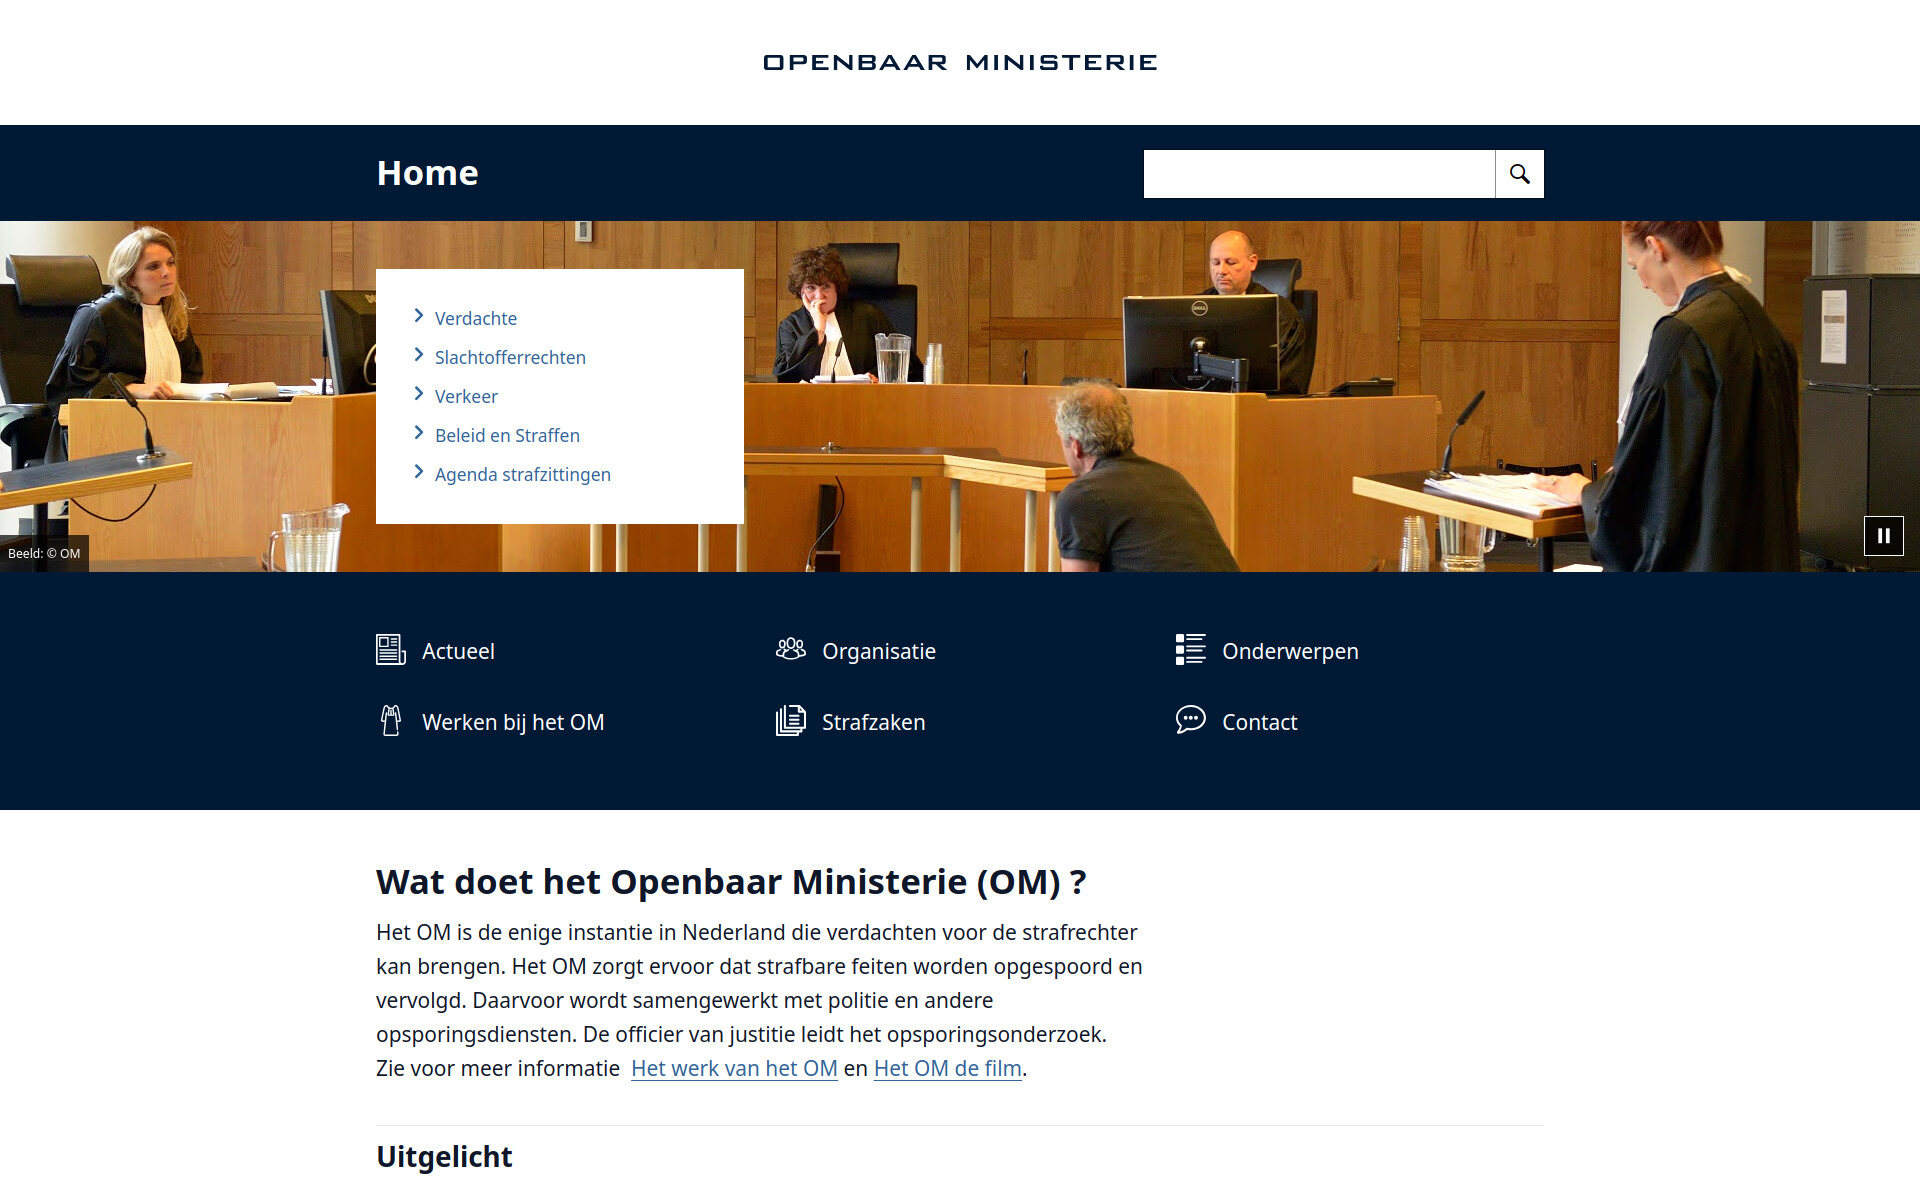The width and height of the screenshot is (1920, 1200).
Task: Go to the Verkeer page
Action: (466, 396)
